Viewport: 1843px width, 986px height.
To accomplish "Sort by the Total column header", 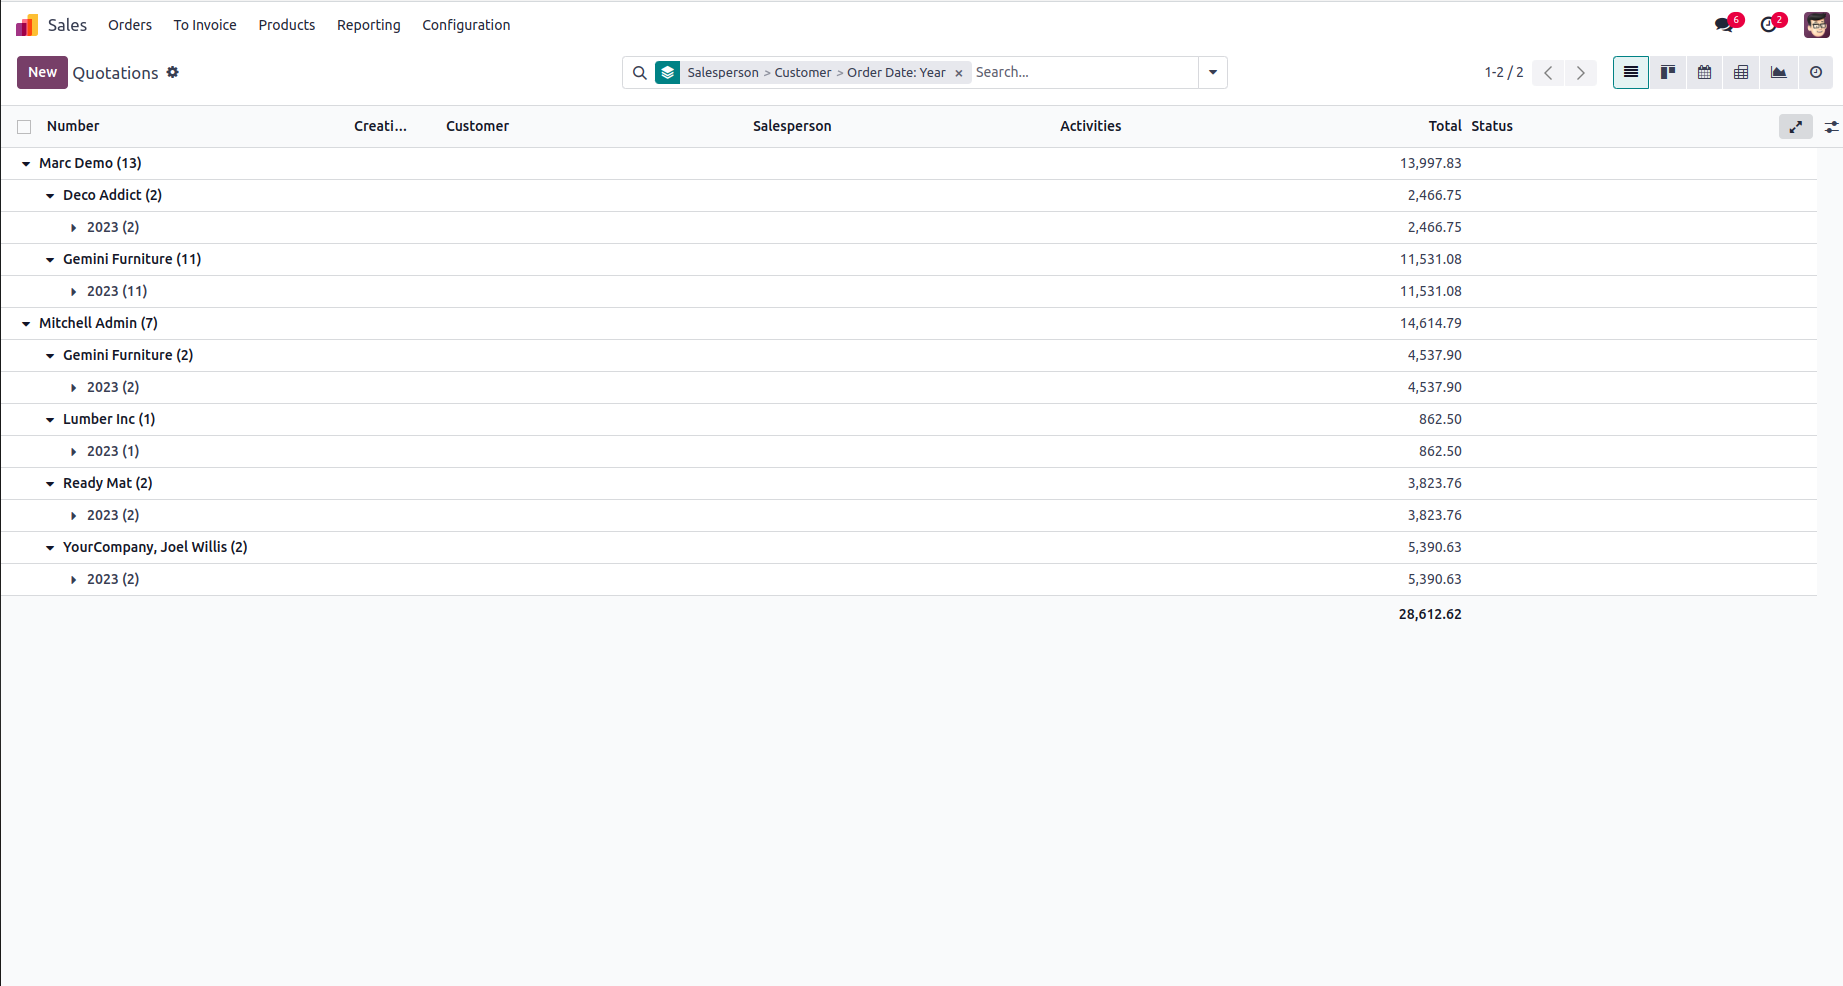I will tap(1445, 126).
